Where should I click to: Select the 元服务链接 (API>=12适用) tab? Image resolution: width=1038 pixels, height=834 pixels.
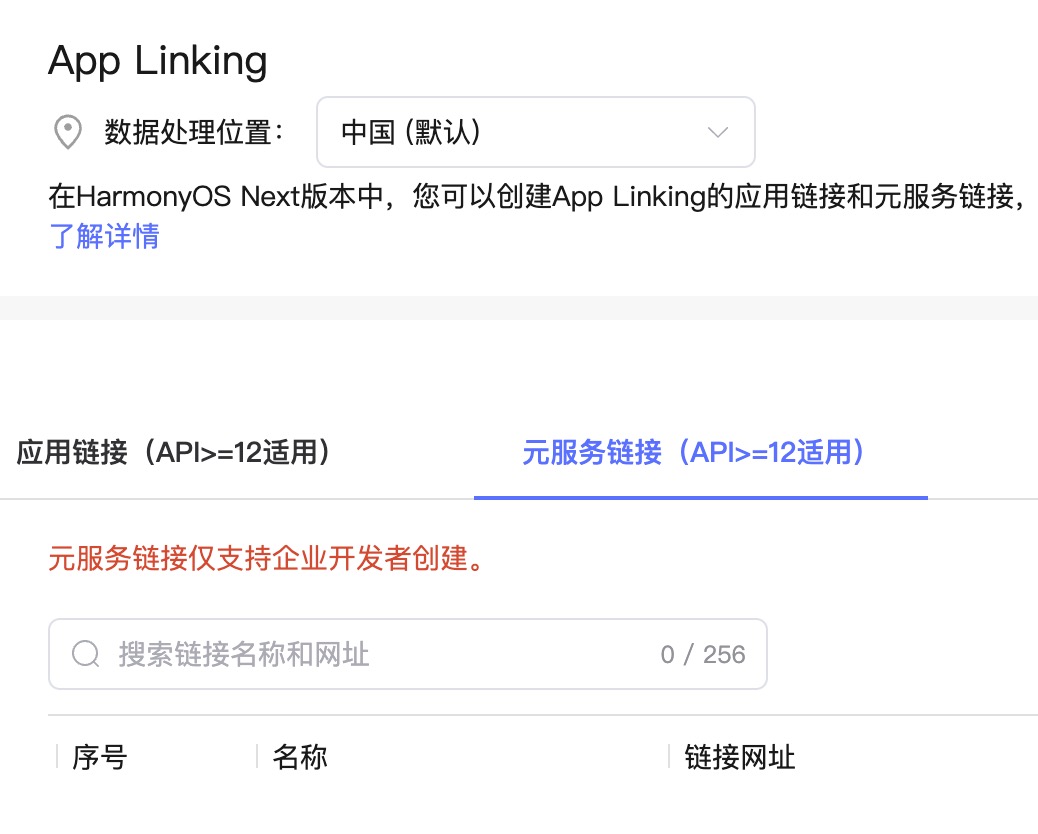click(x=693, y=453)
